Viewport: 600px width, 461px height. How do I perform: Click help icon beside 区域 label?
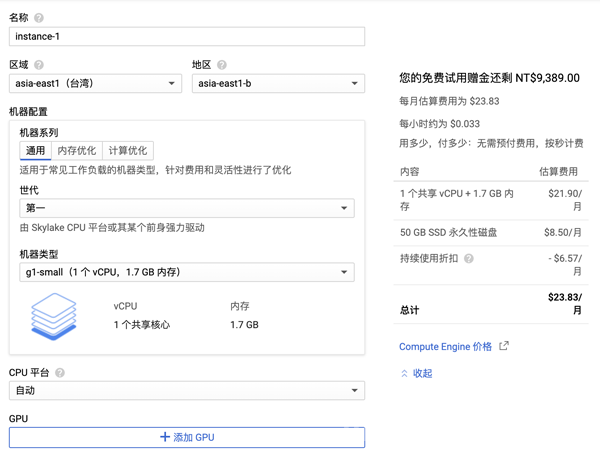click(x=39, y=65)
